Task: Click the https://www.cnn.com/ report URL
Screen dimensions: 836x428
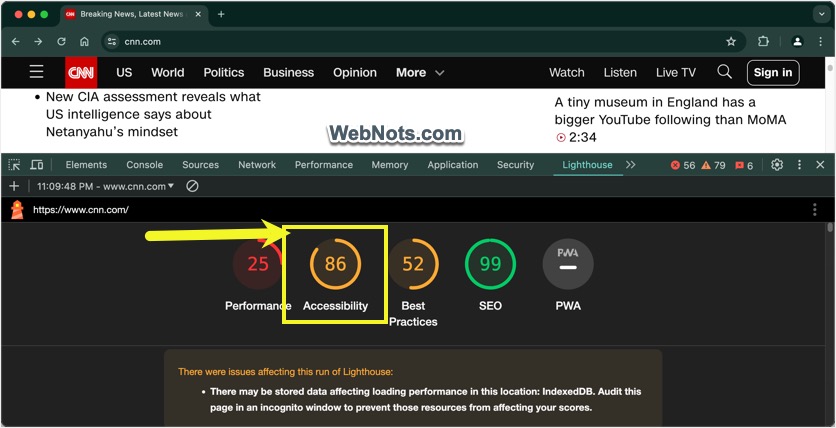Action: point(81,210)
